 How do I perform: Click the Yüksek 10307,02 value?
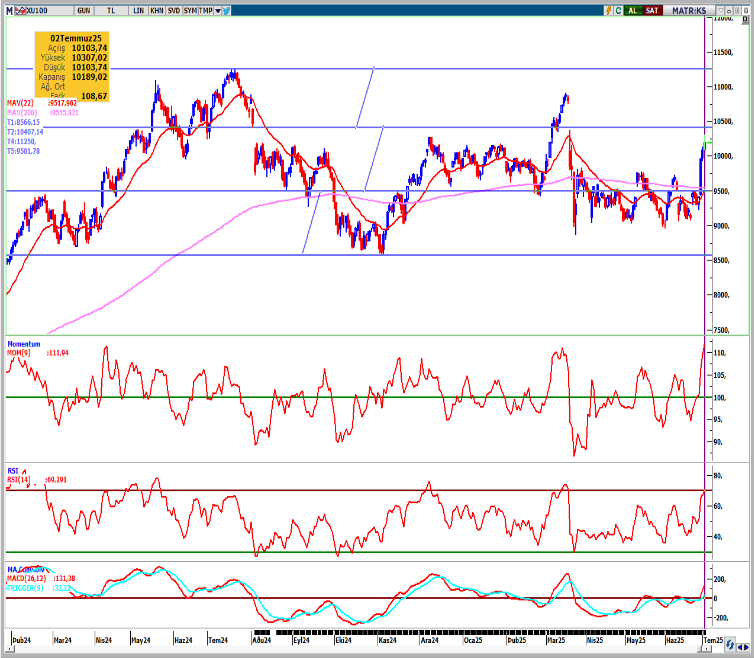89,58
